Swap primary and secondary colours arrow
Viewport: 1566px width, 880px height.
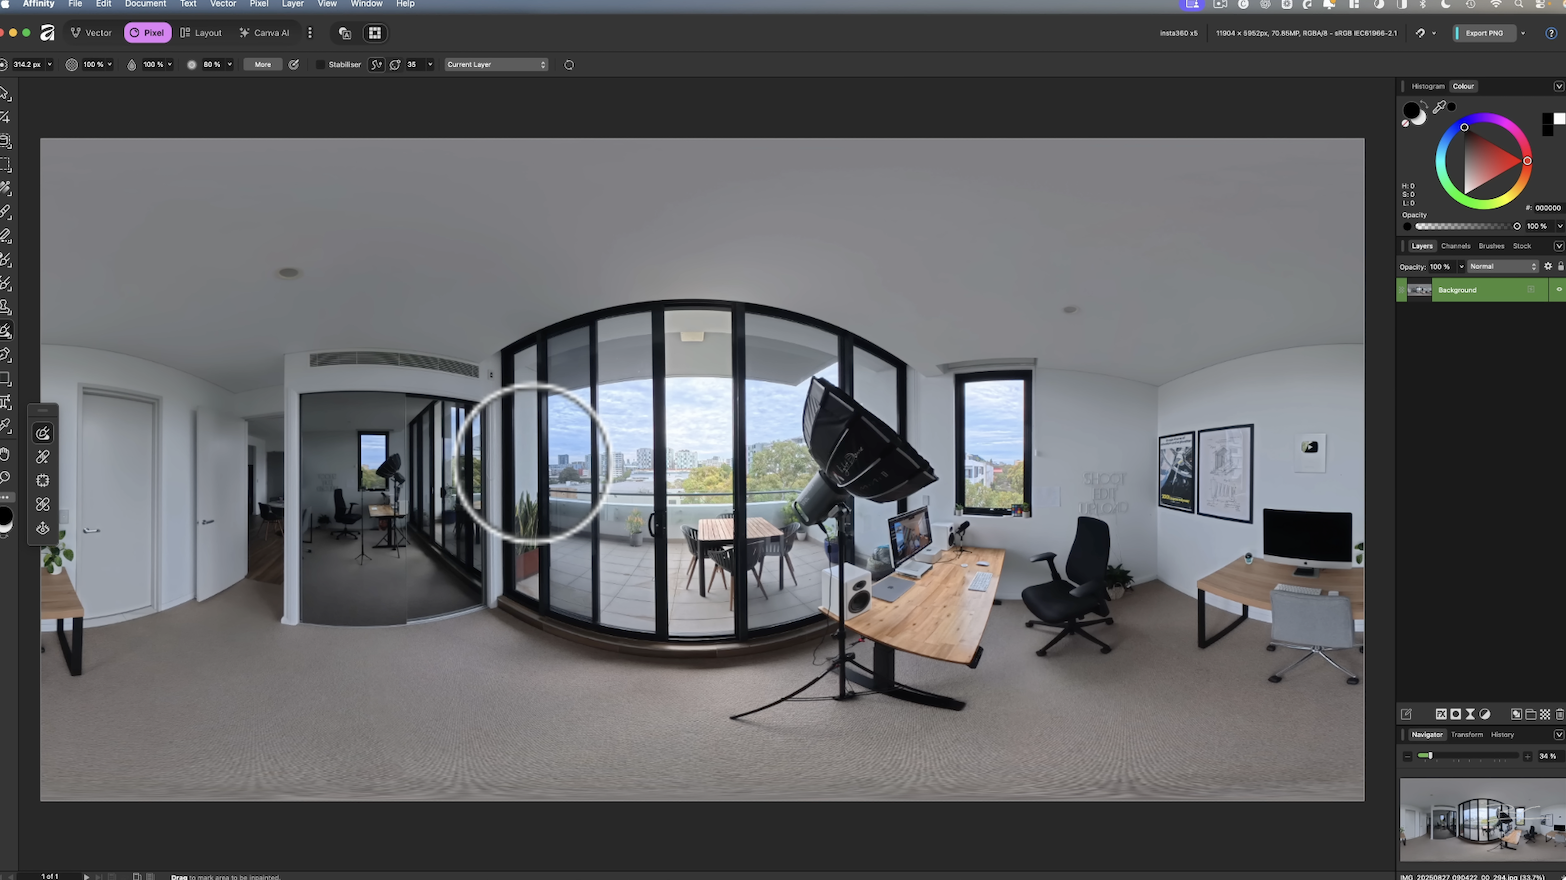[1424, 104]
